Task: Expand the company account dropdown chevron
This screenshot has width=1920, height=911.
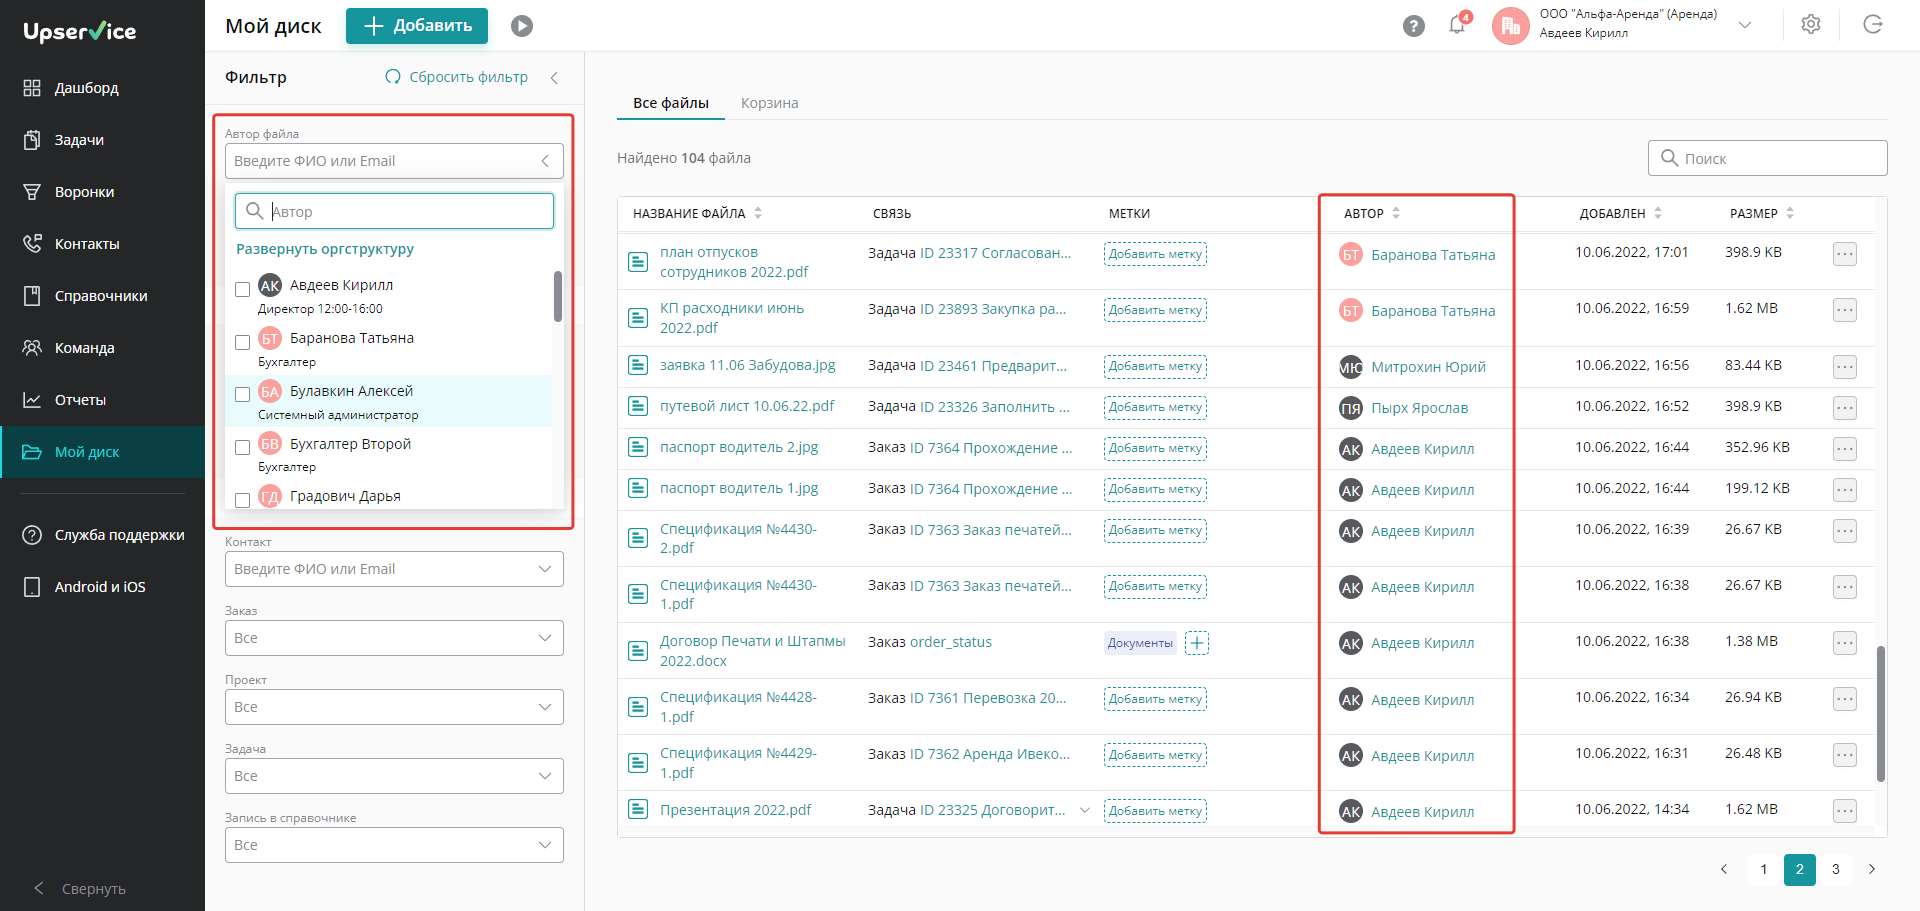Action: click(1745, 25)
